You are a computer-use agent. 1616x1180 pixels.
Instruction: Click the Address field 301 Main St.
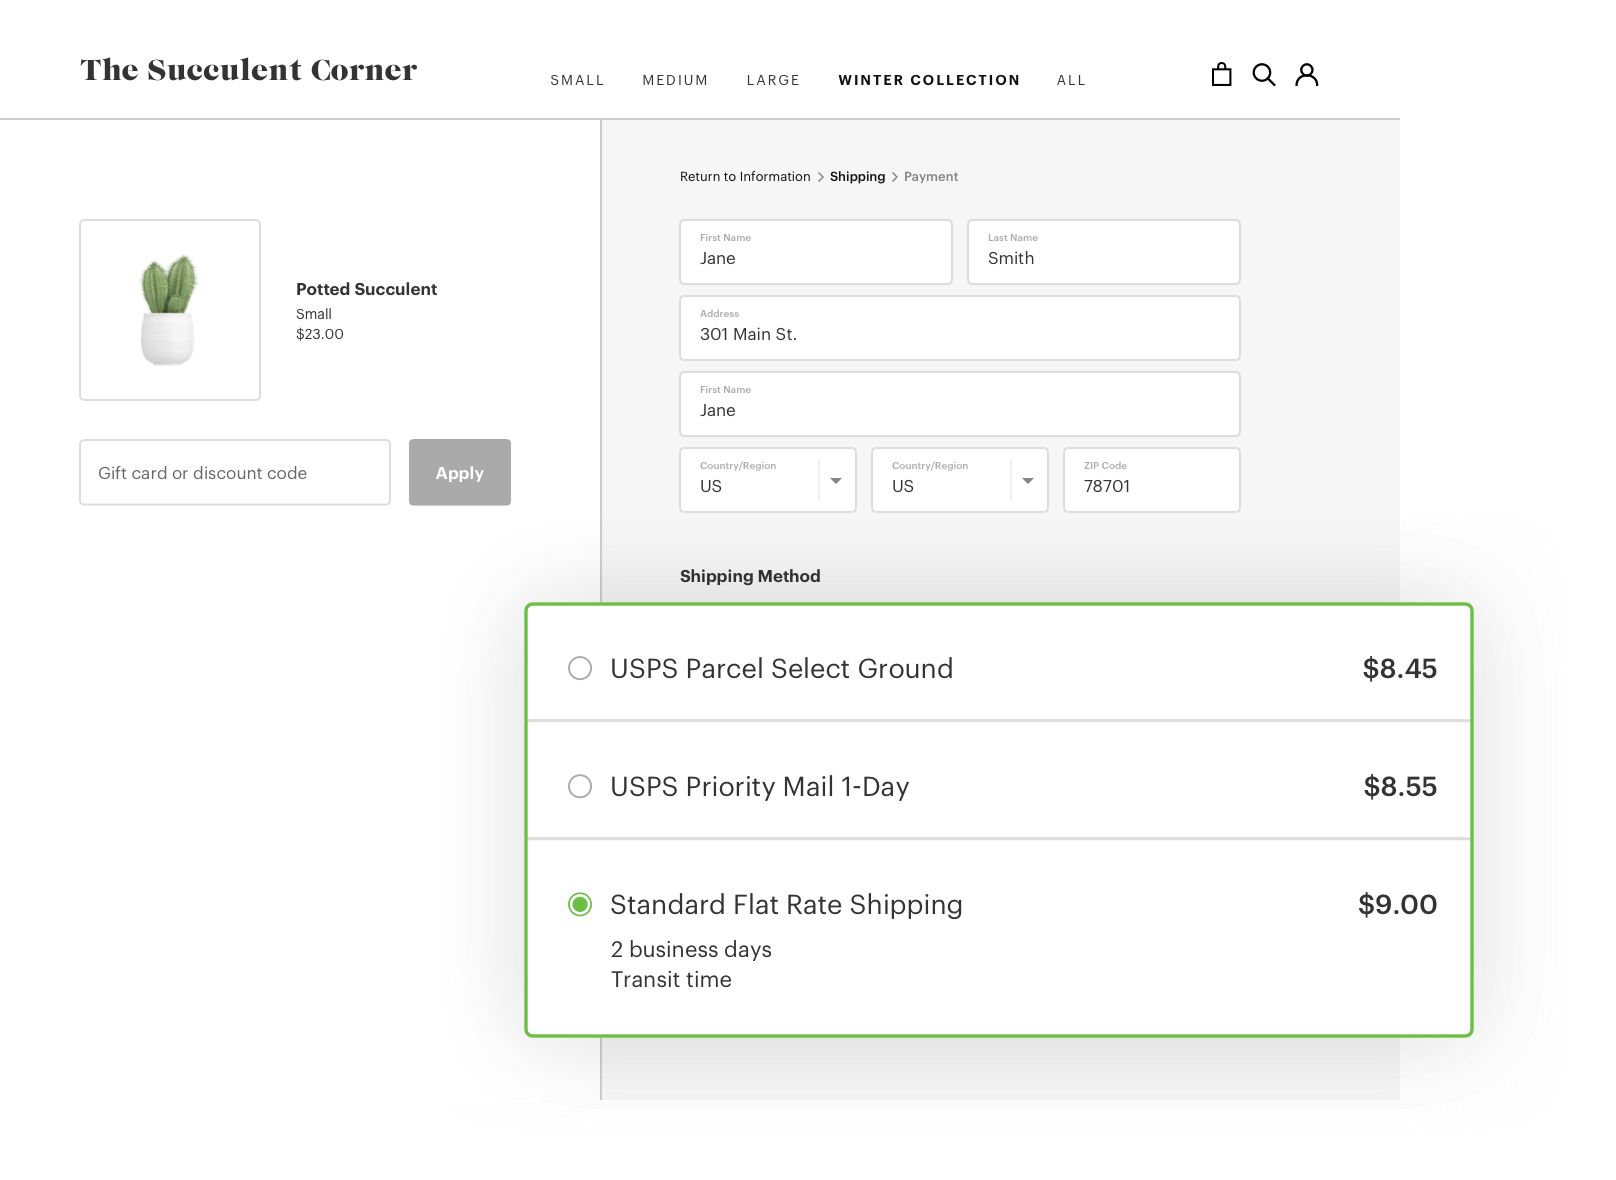point(960,328)
